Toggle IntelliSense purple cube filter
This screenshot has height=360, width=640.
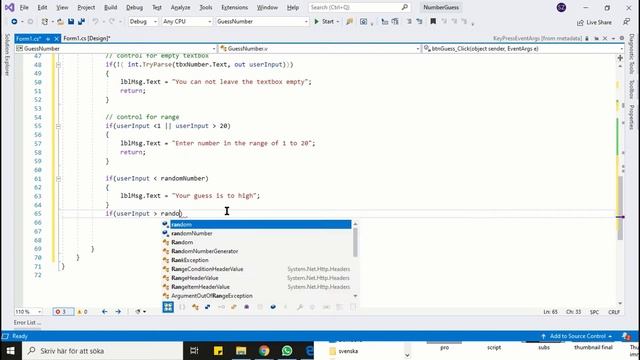[x=247, y=307]
